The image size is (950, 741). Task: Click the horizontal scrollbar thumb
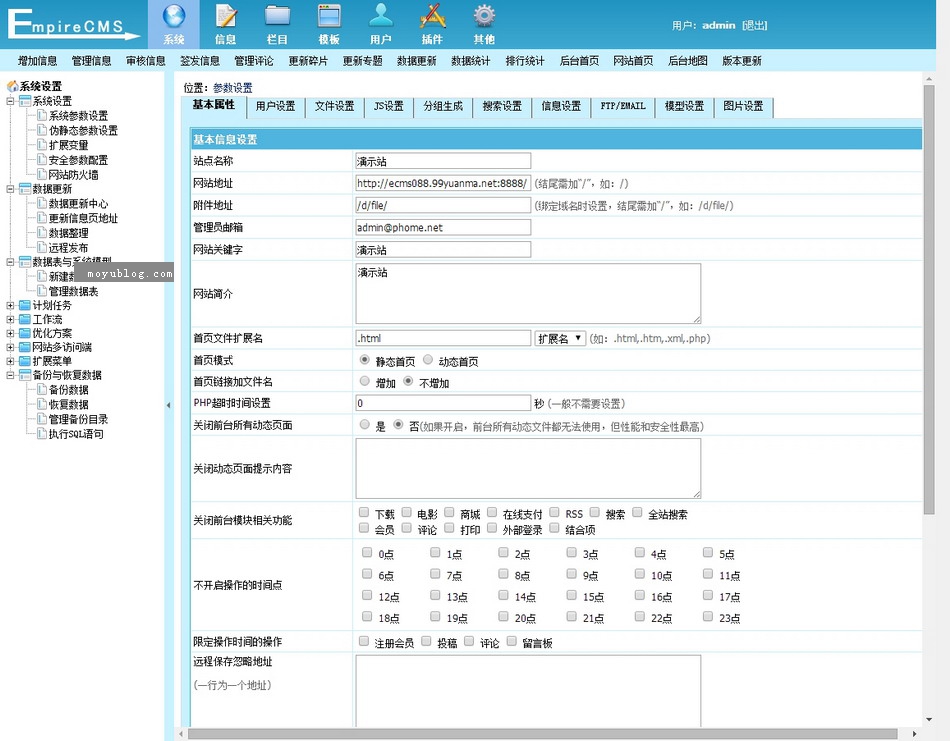(x=542, y=734)
